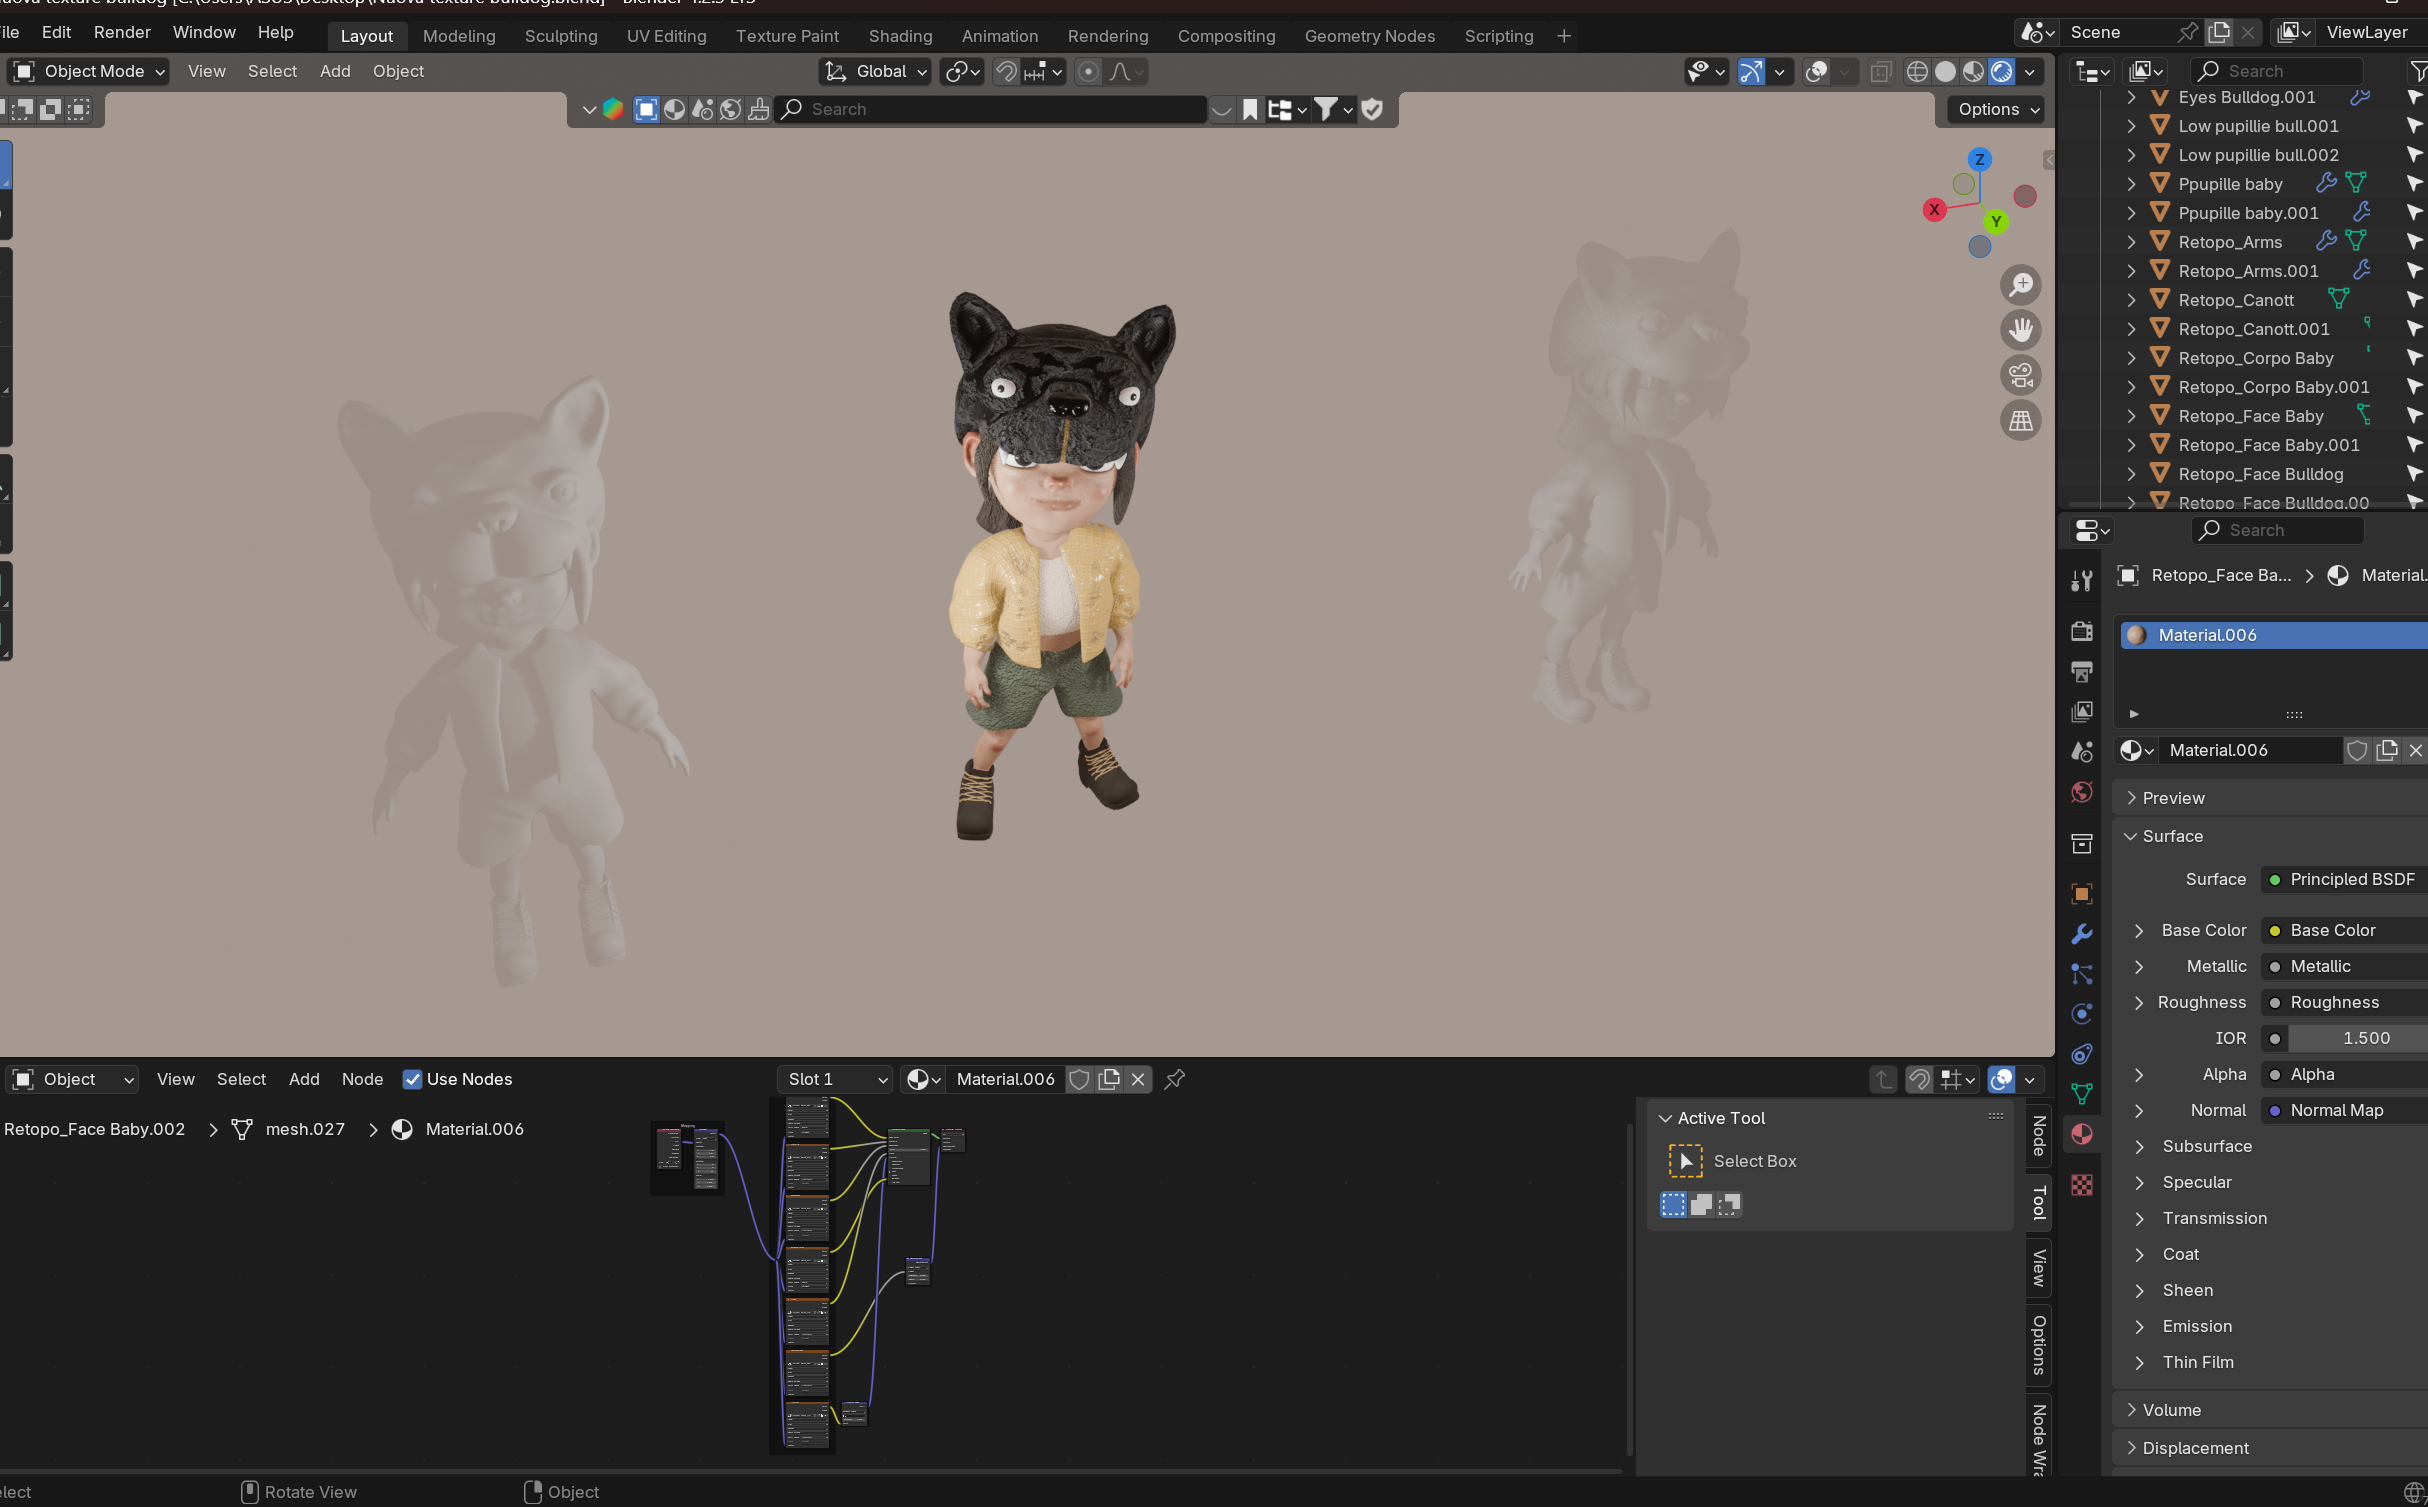
Task: Switch to solid viewport shading
Action: coord(1945,71)
